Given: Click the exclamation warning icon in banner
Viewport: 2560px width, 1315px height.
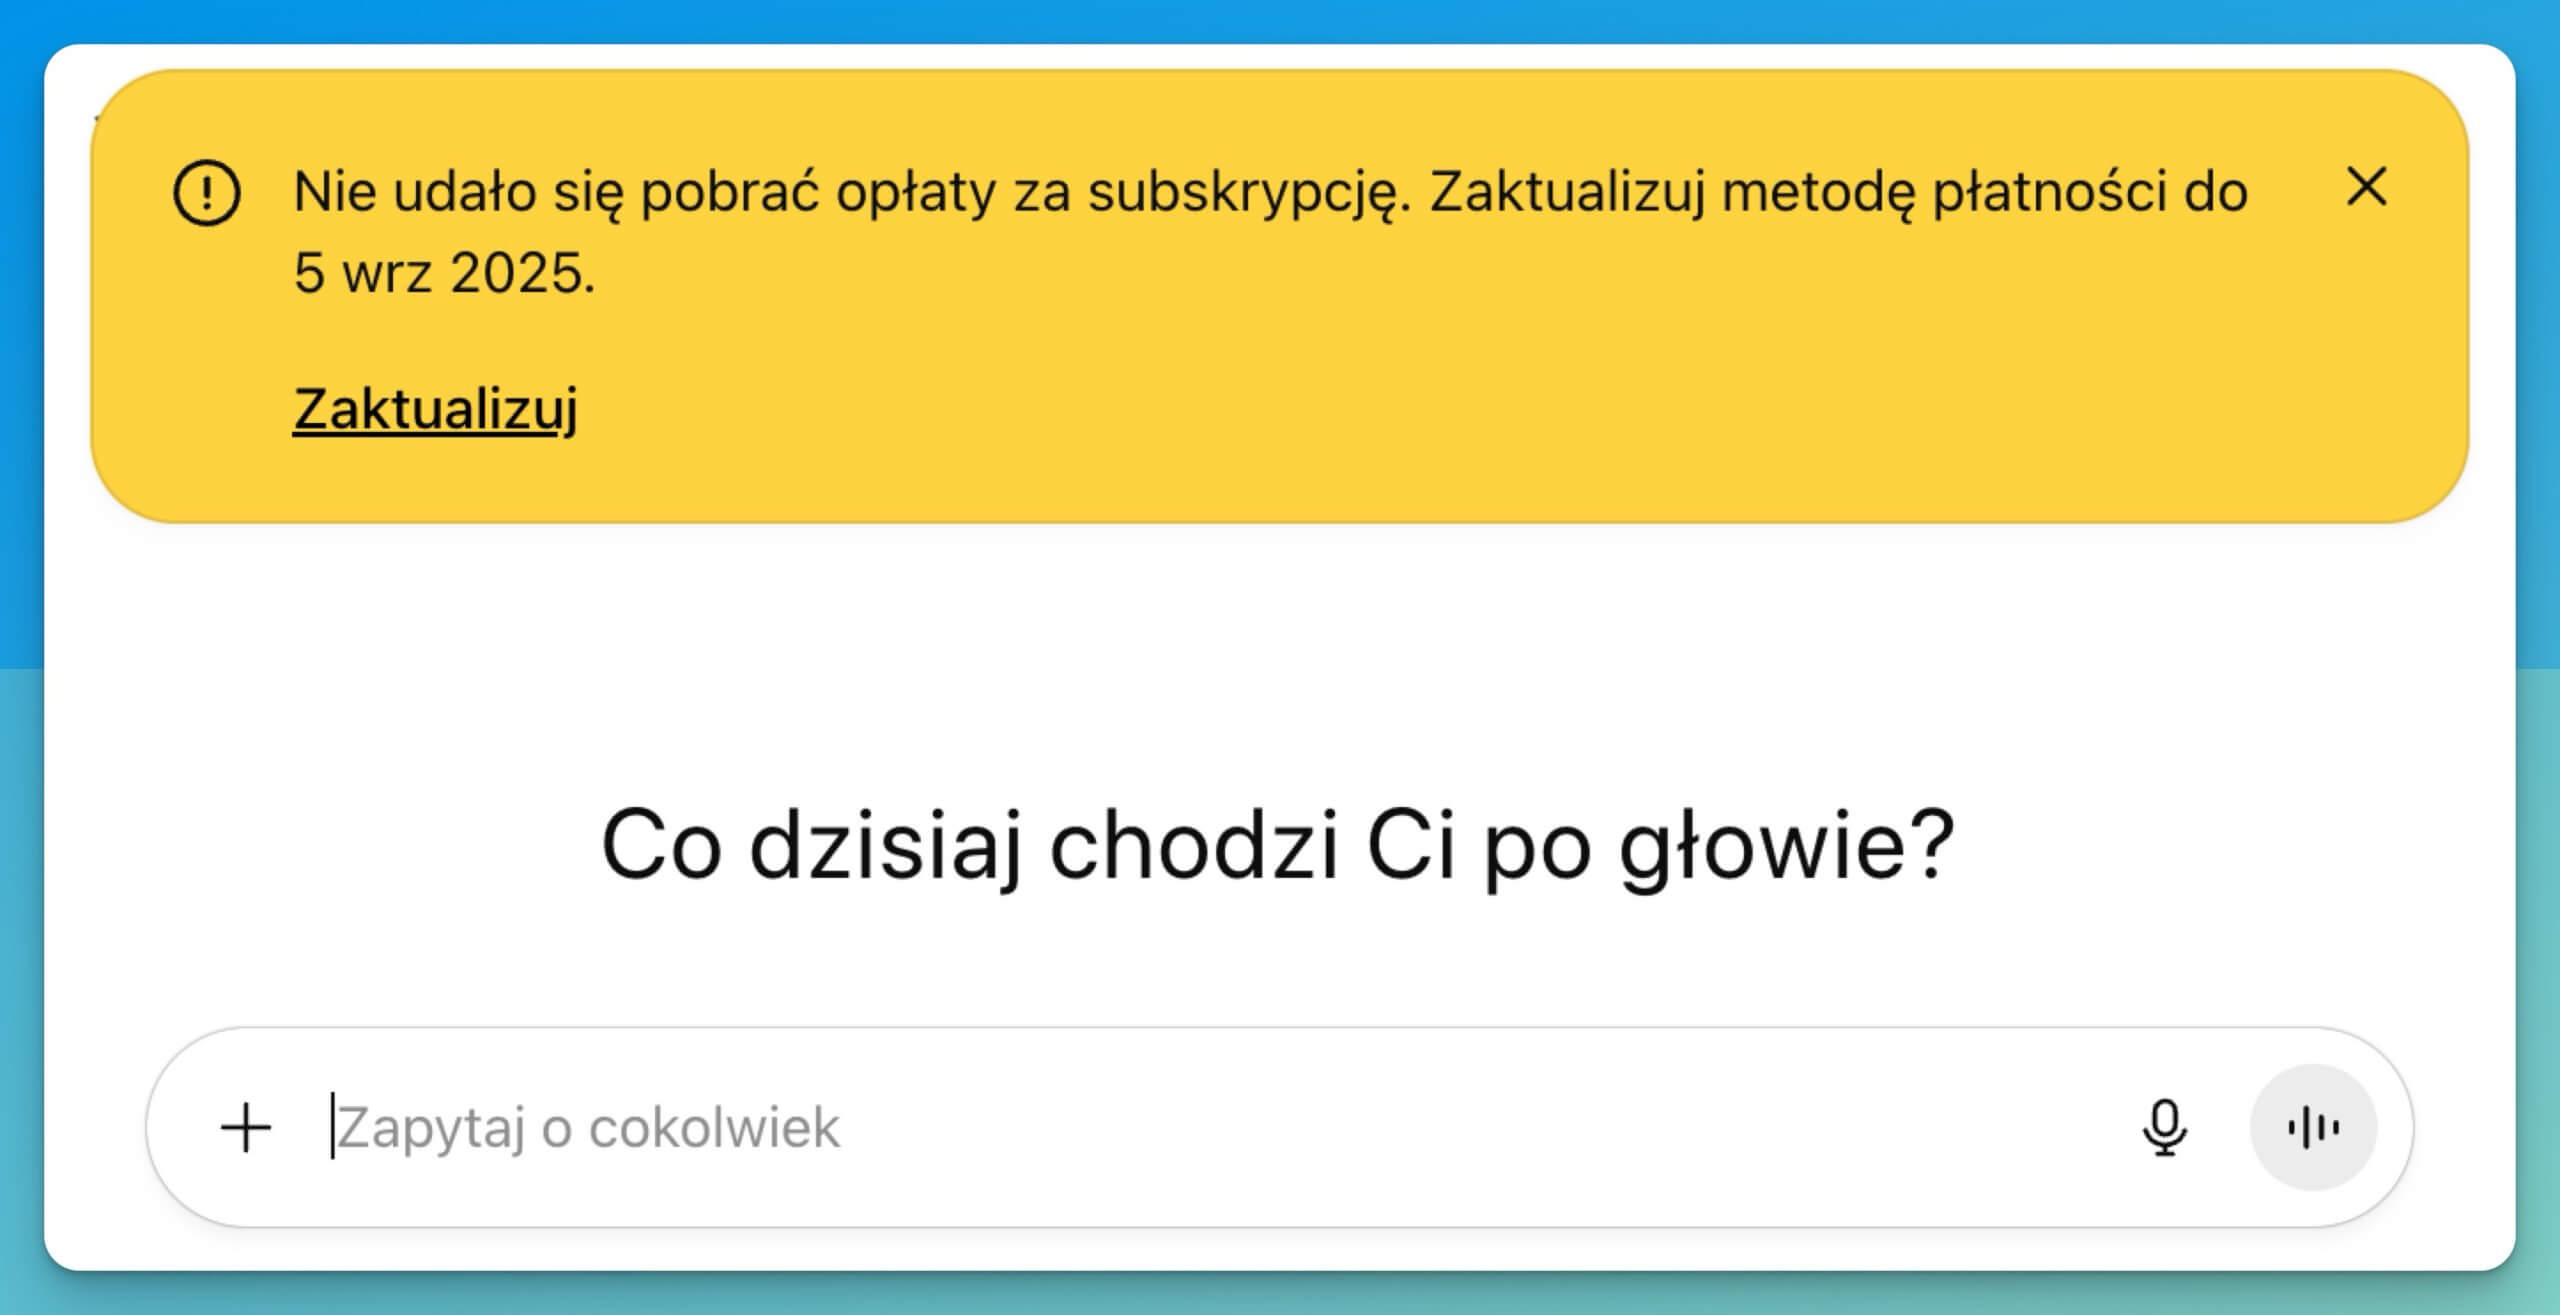Looking at the screenshot, I should (x=206, y=193).
